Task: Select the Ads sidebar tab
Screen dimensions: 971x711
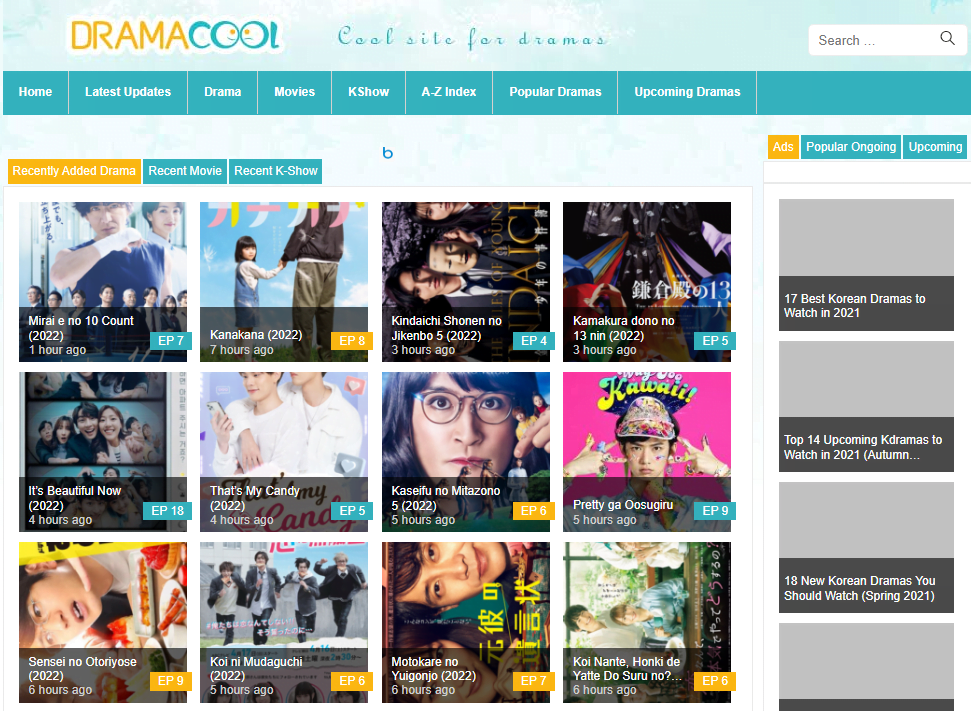Action: click(x=783, y=147)
